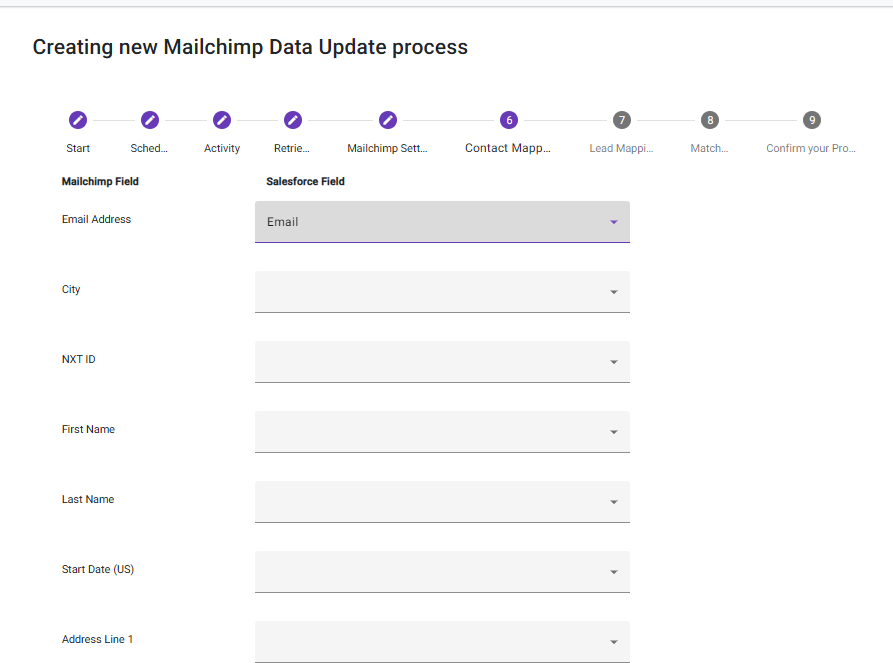
Task: Click the step 8 Match circle
Action: pos(710,120)
